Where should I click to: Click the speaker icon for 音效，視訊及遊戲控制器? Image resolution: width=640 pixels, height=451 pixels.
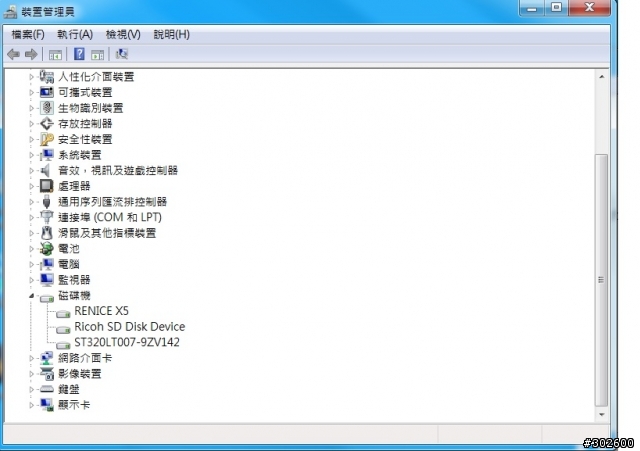click(46, 170)
